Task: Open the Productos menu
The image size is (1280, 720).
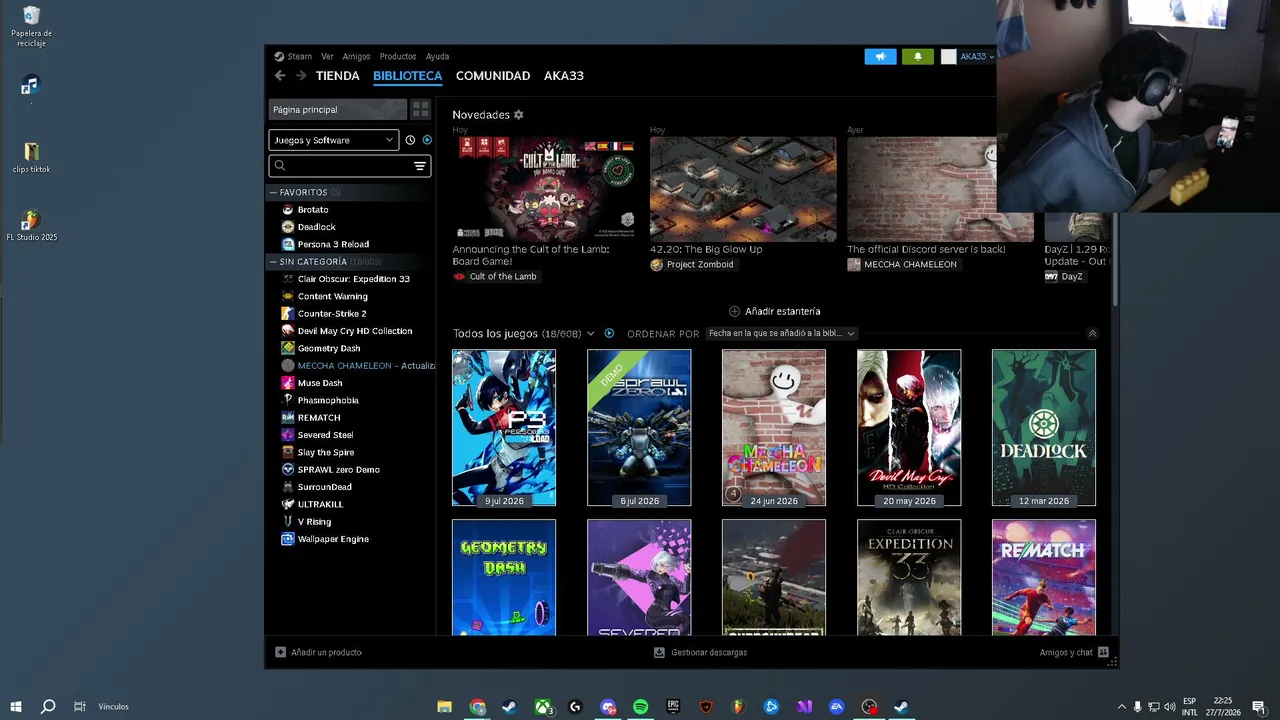Action: click(x=398, y=57)
